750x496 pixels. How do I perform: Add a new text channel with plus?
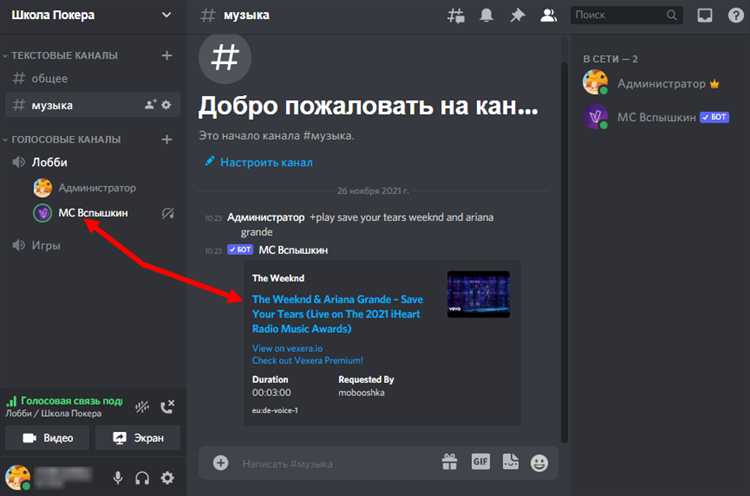coord(166,55)
